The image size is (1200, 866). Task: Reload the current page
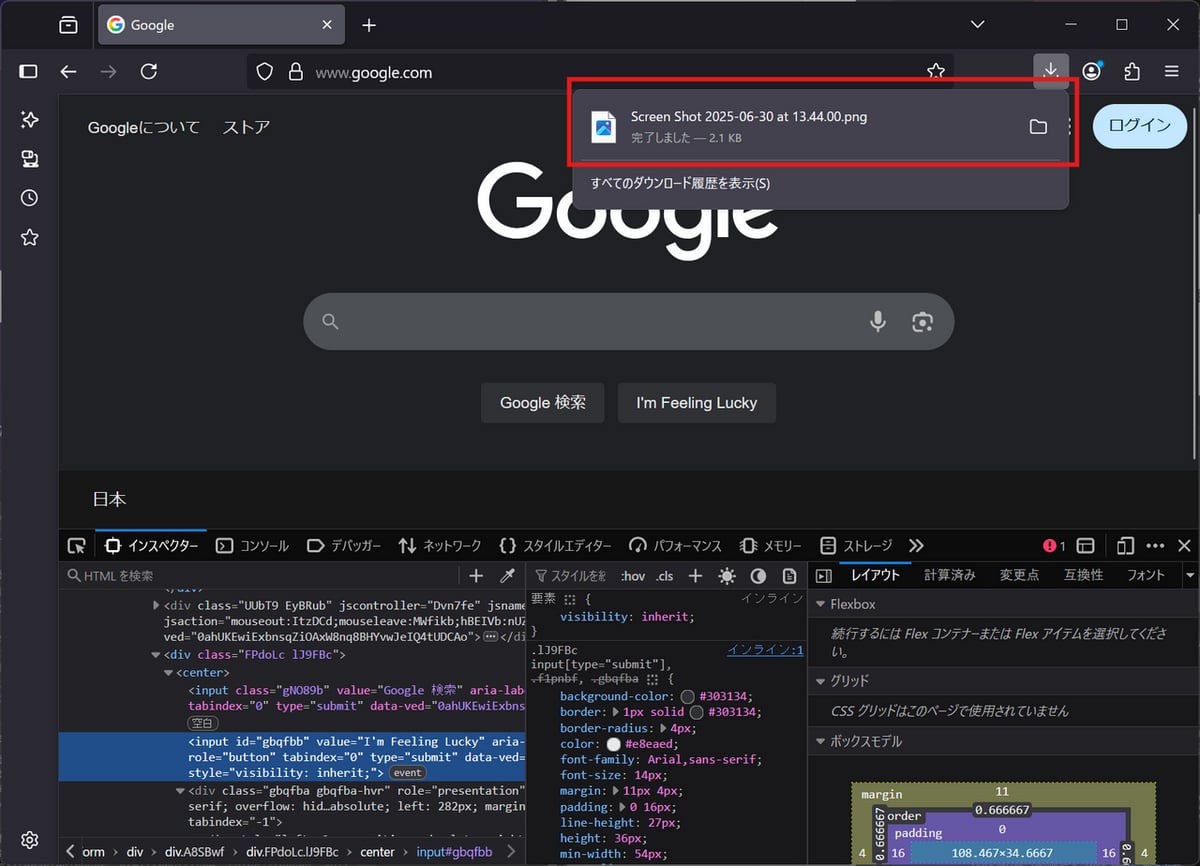point(149,72)
